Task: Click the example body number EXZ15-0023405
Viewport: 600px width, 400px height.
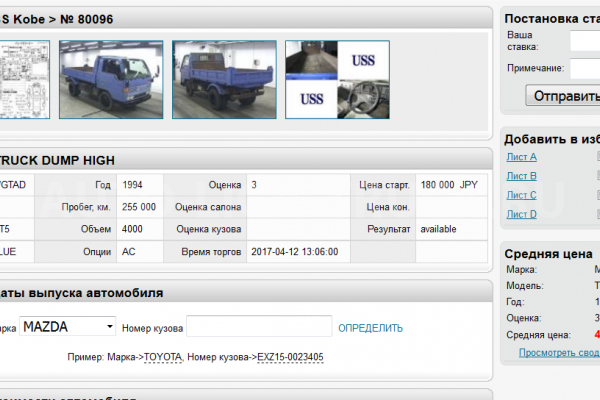Action: 290,357
